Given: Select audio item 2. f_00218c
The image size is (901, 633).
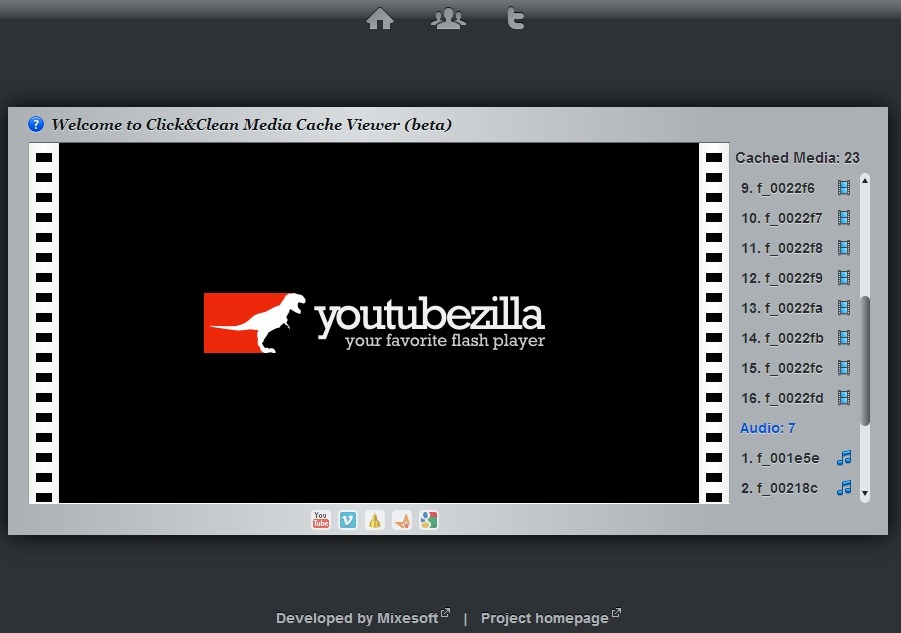Looking at the screenshot, I should [x=779, y=488].
